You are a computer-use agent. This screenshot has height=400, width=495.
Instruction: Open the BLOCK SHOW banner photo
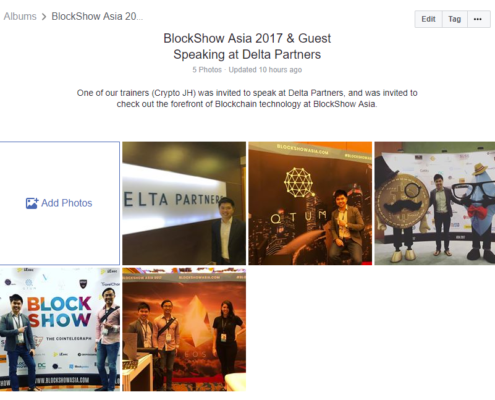tap(60, 329)
